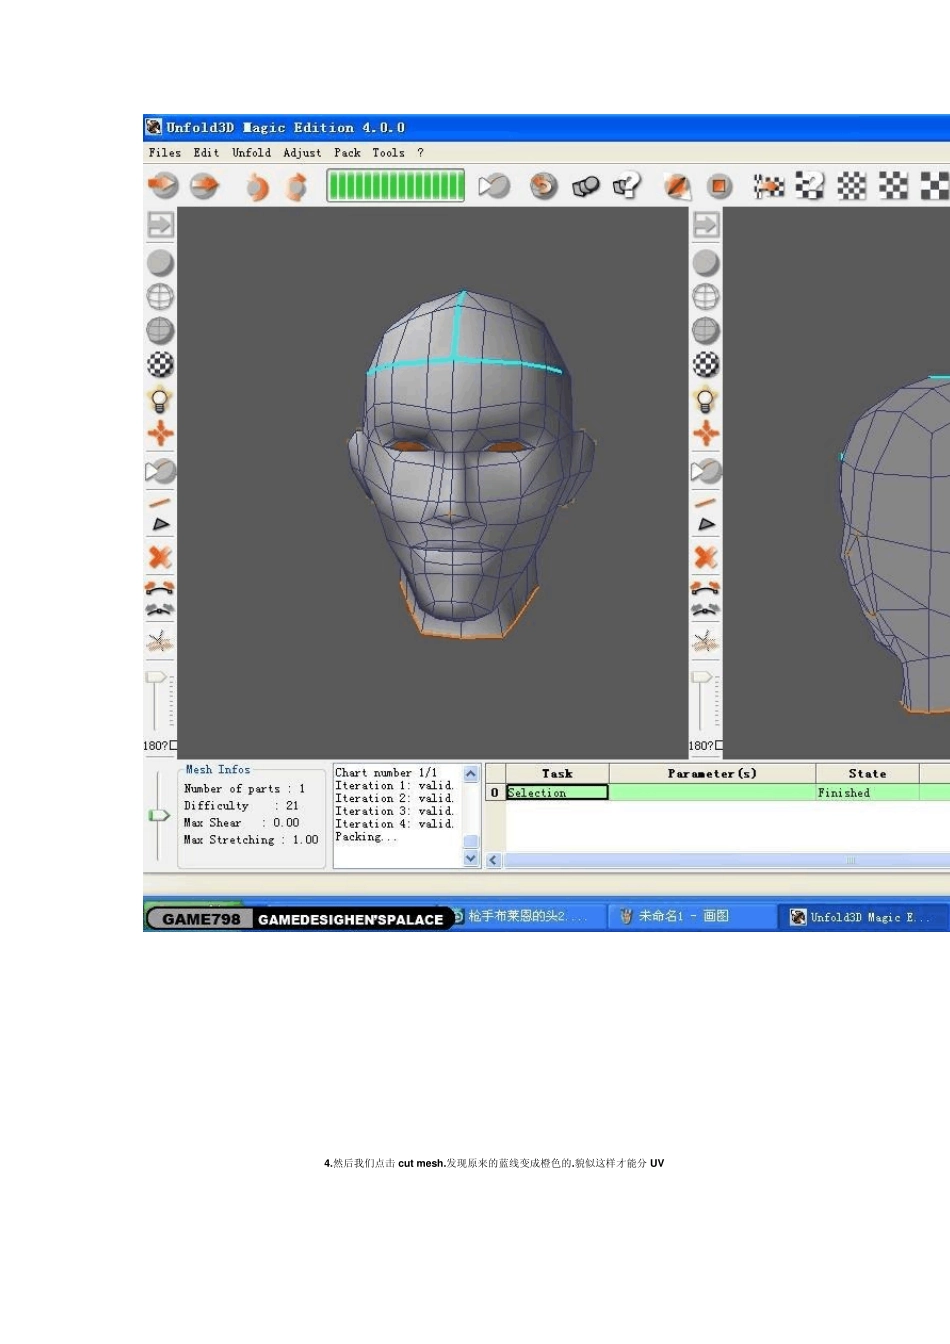Toggle the 180? checkbox in left viewport
Screen dimensions: 950x1344
tap(174, 745)
